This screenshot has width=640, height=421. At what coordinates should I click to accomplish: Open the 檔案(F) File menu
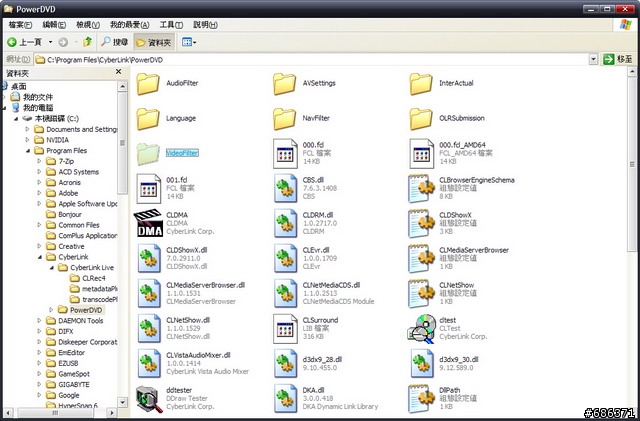tap(20, 25)
